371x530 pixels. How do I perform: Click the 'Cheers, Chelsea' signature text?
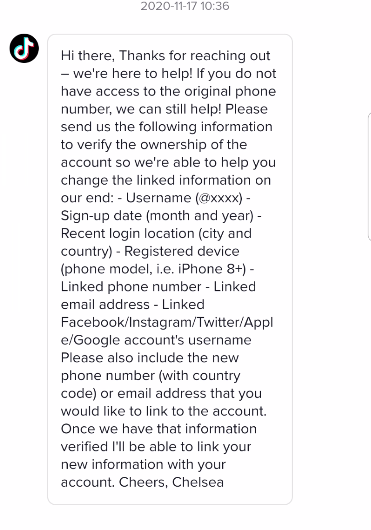(x=171, y=482)
